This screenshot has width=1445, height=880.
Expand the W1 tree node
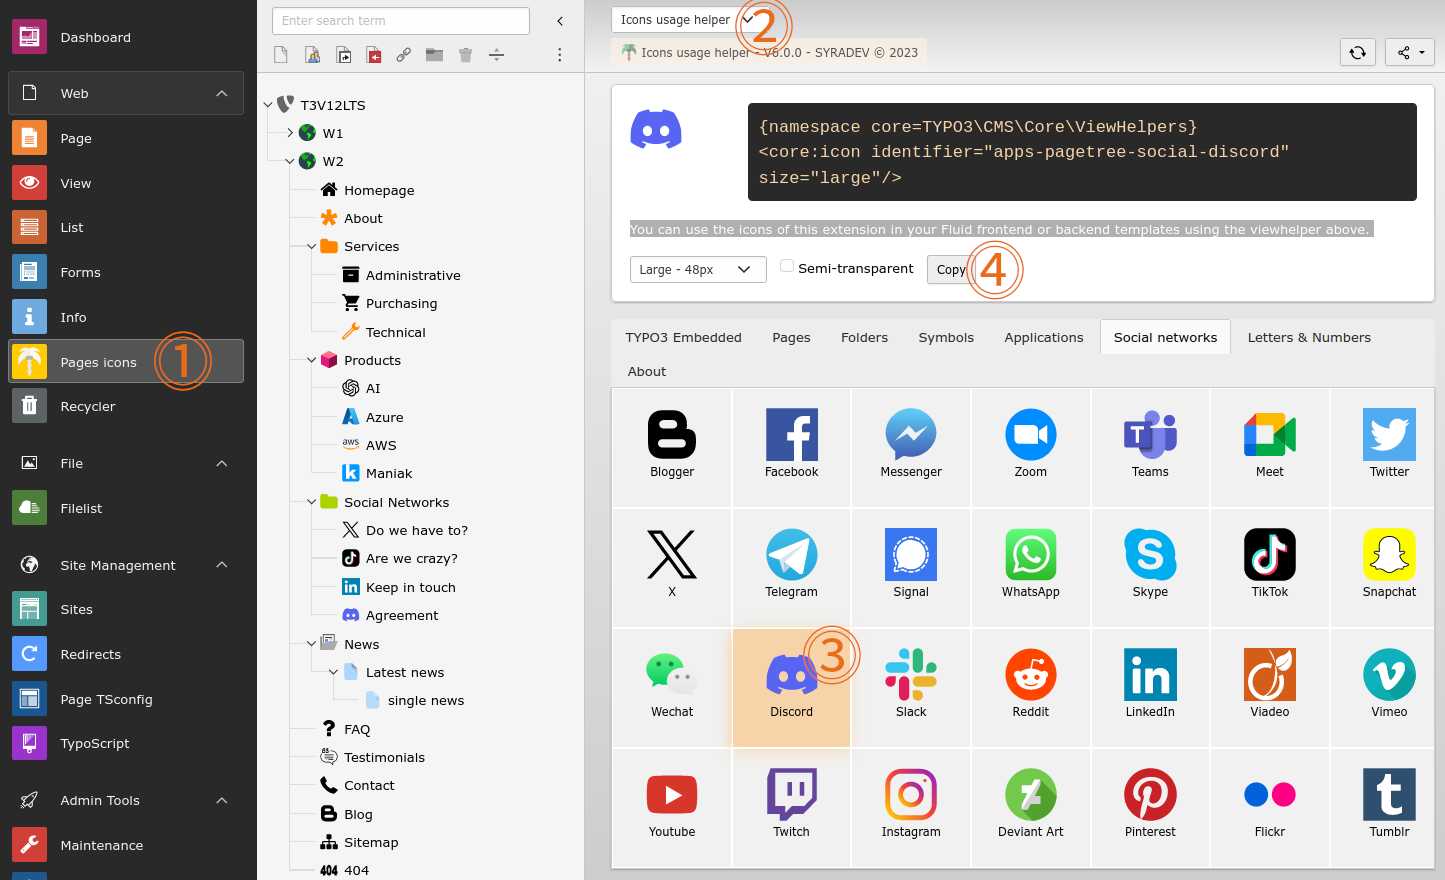290,133
